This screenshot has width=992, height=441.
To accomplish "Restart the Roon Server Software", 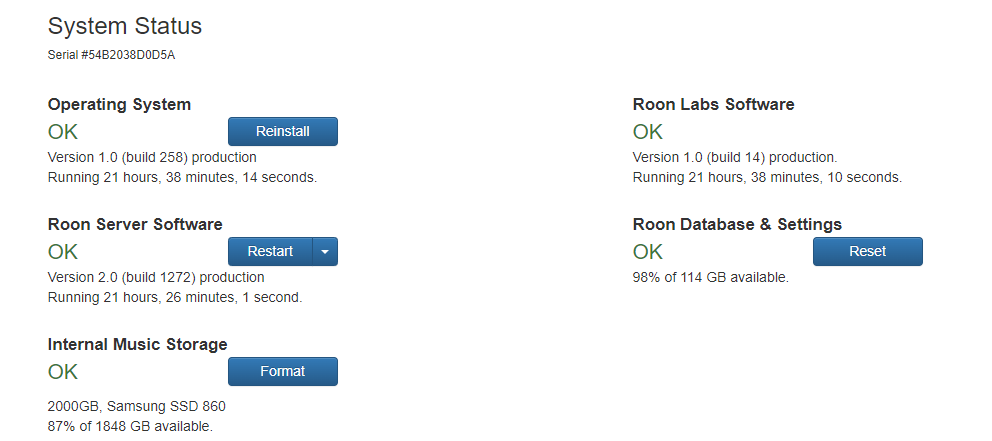I will tap(270, 252).
